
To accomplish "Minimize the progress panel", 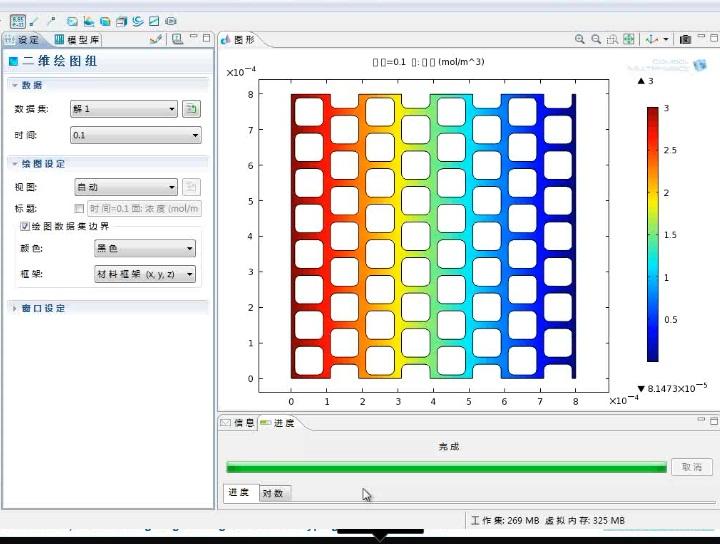I will [701, 419].
